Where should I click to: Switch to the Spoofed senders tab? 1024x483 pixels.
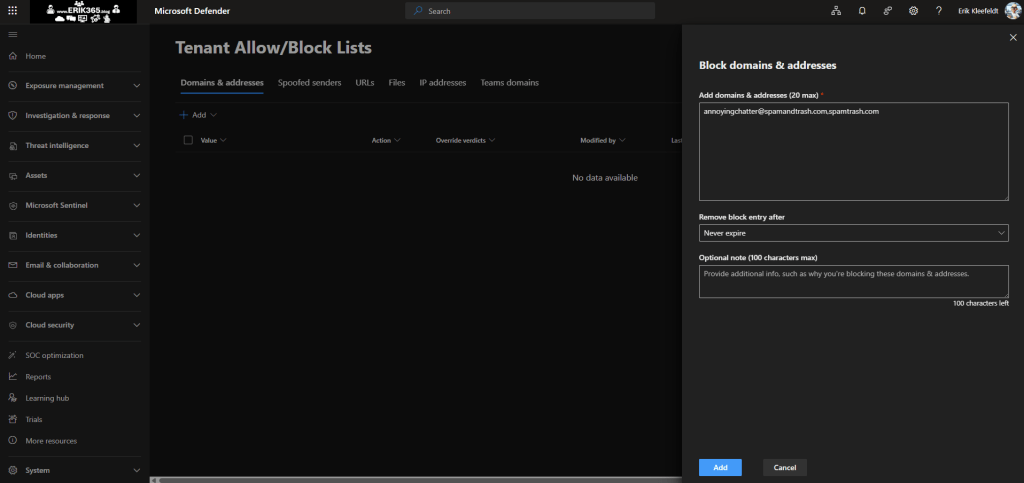tap(309, 83)
